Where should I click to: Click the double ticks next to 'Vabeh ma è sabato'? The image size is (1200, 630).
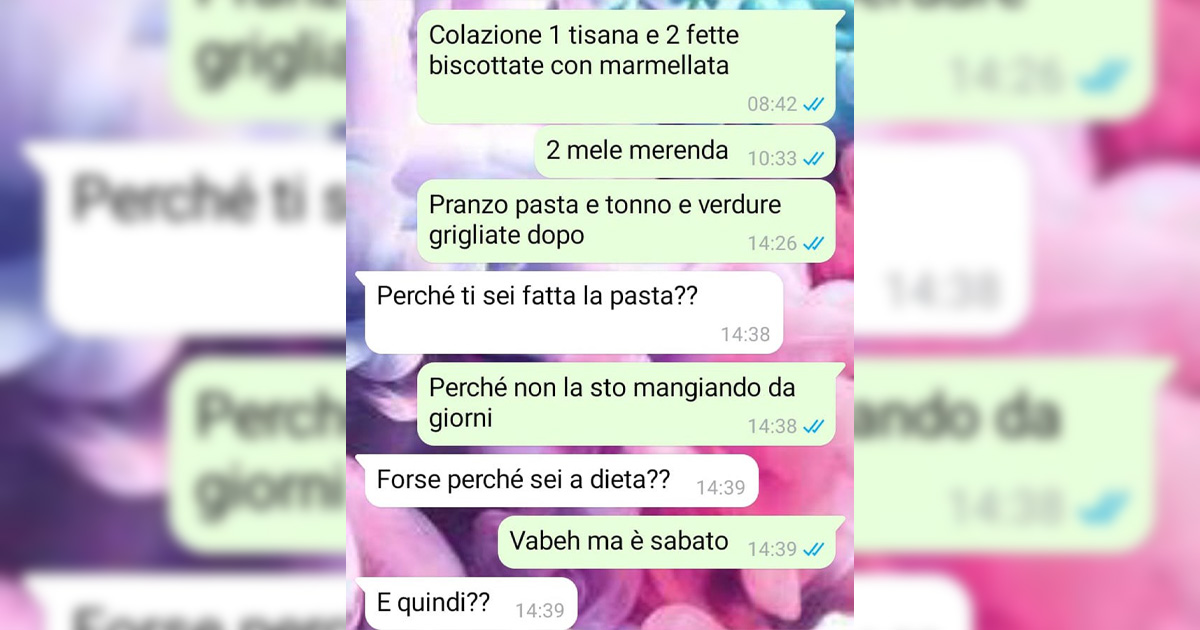tap(813, 549)
